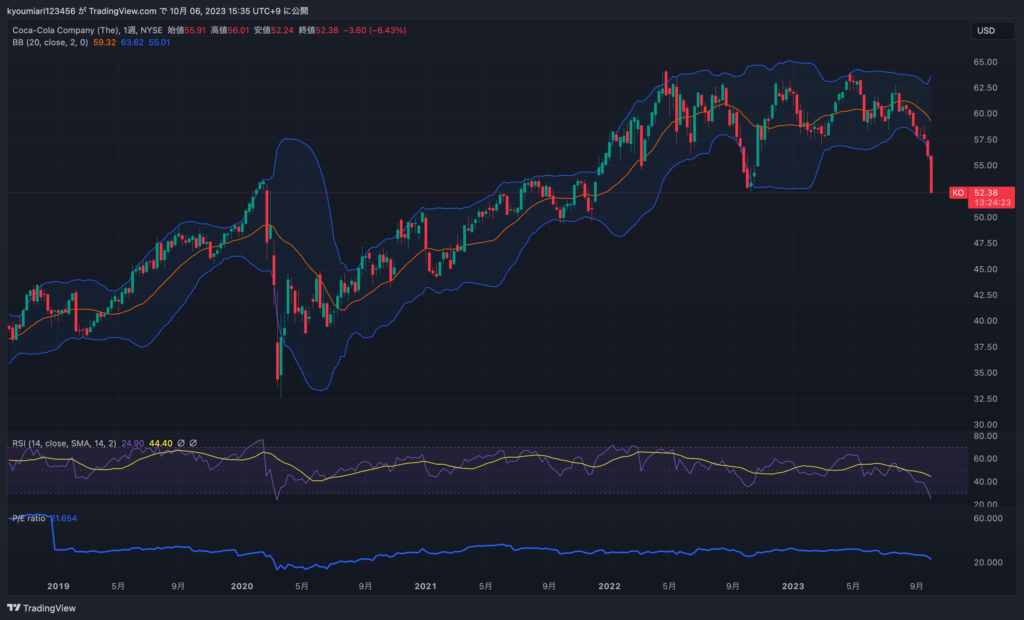Click the first RSI null-value symbol ∅
This screenshot has height=620, width=1024.
pyautogui.click(x=181, y=443)
